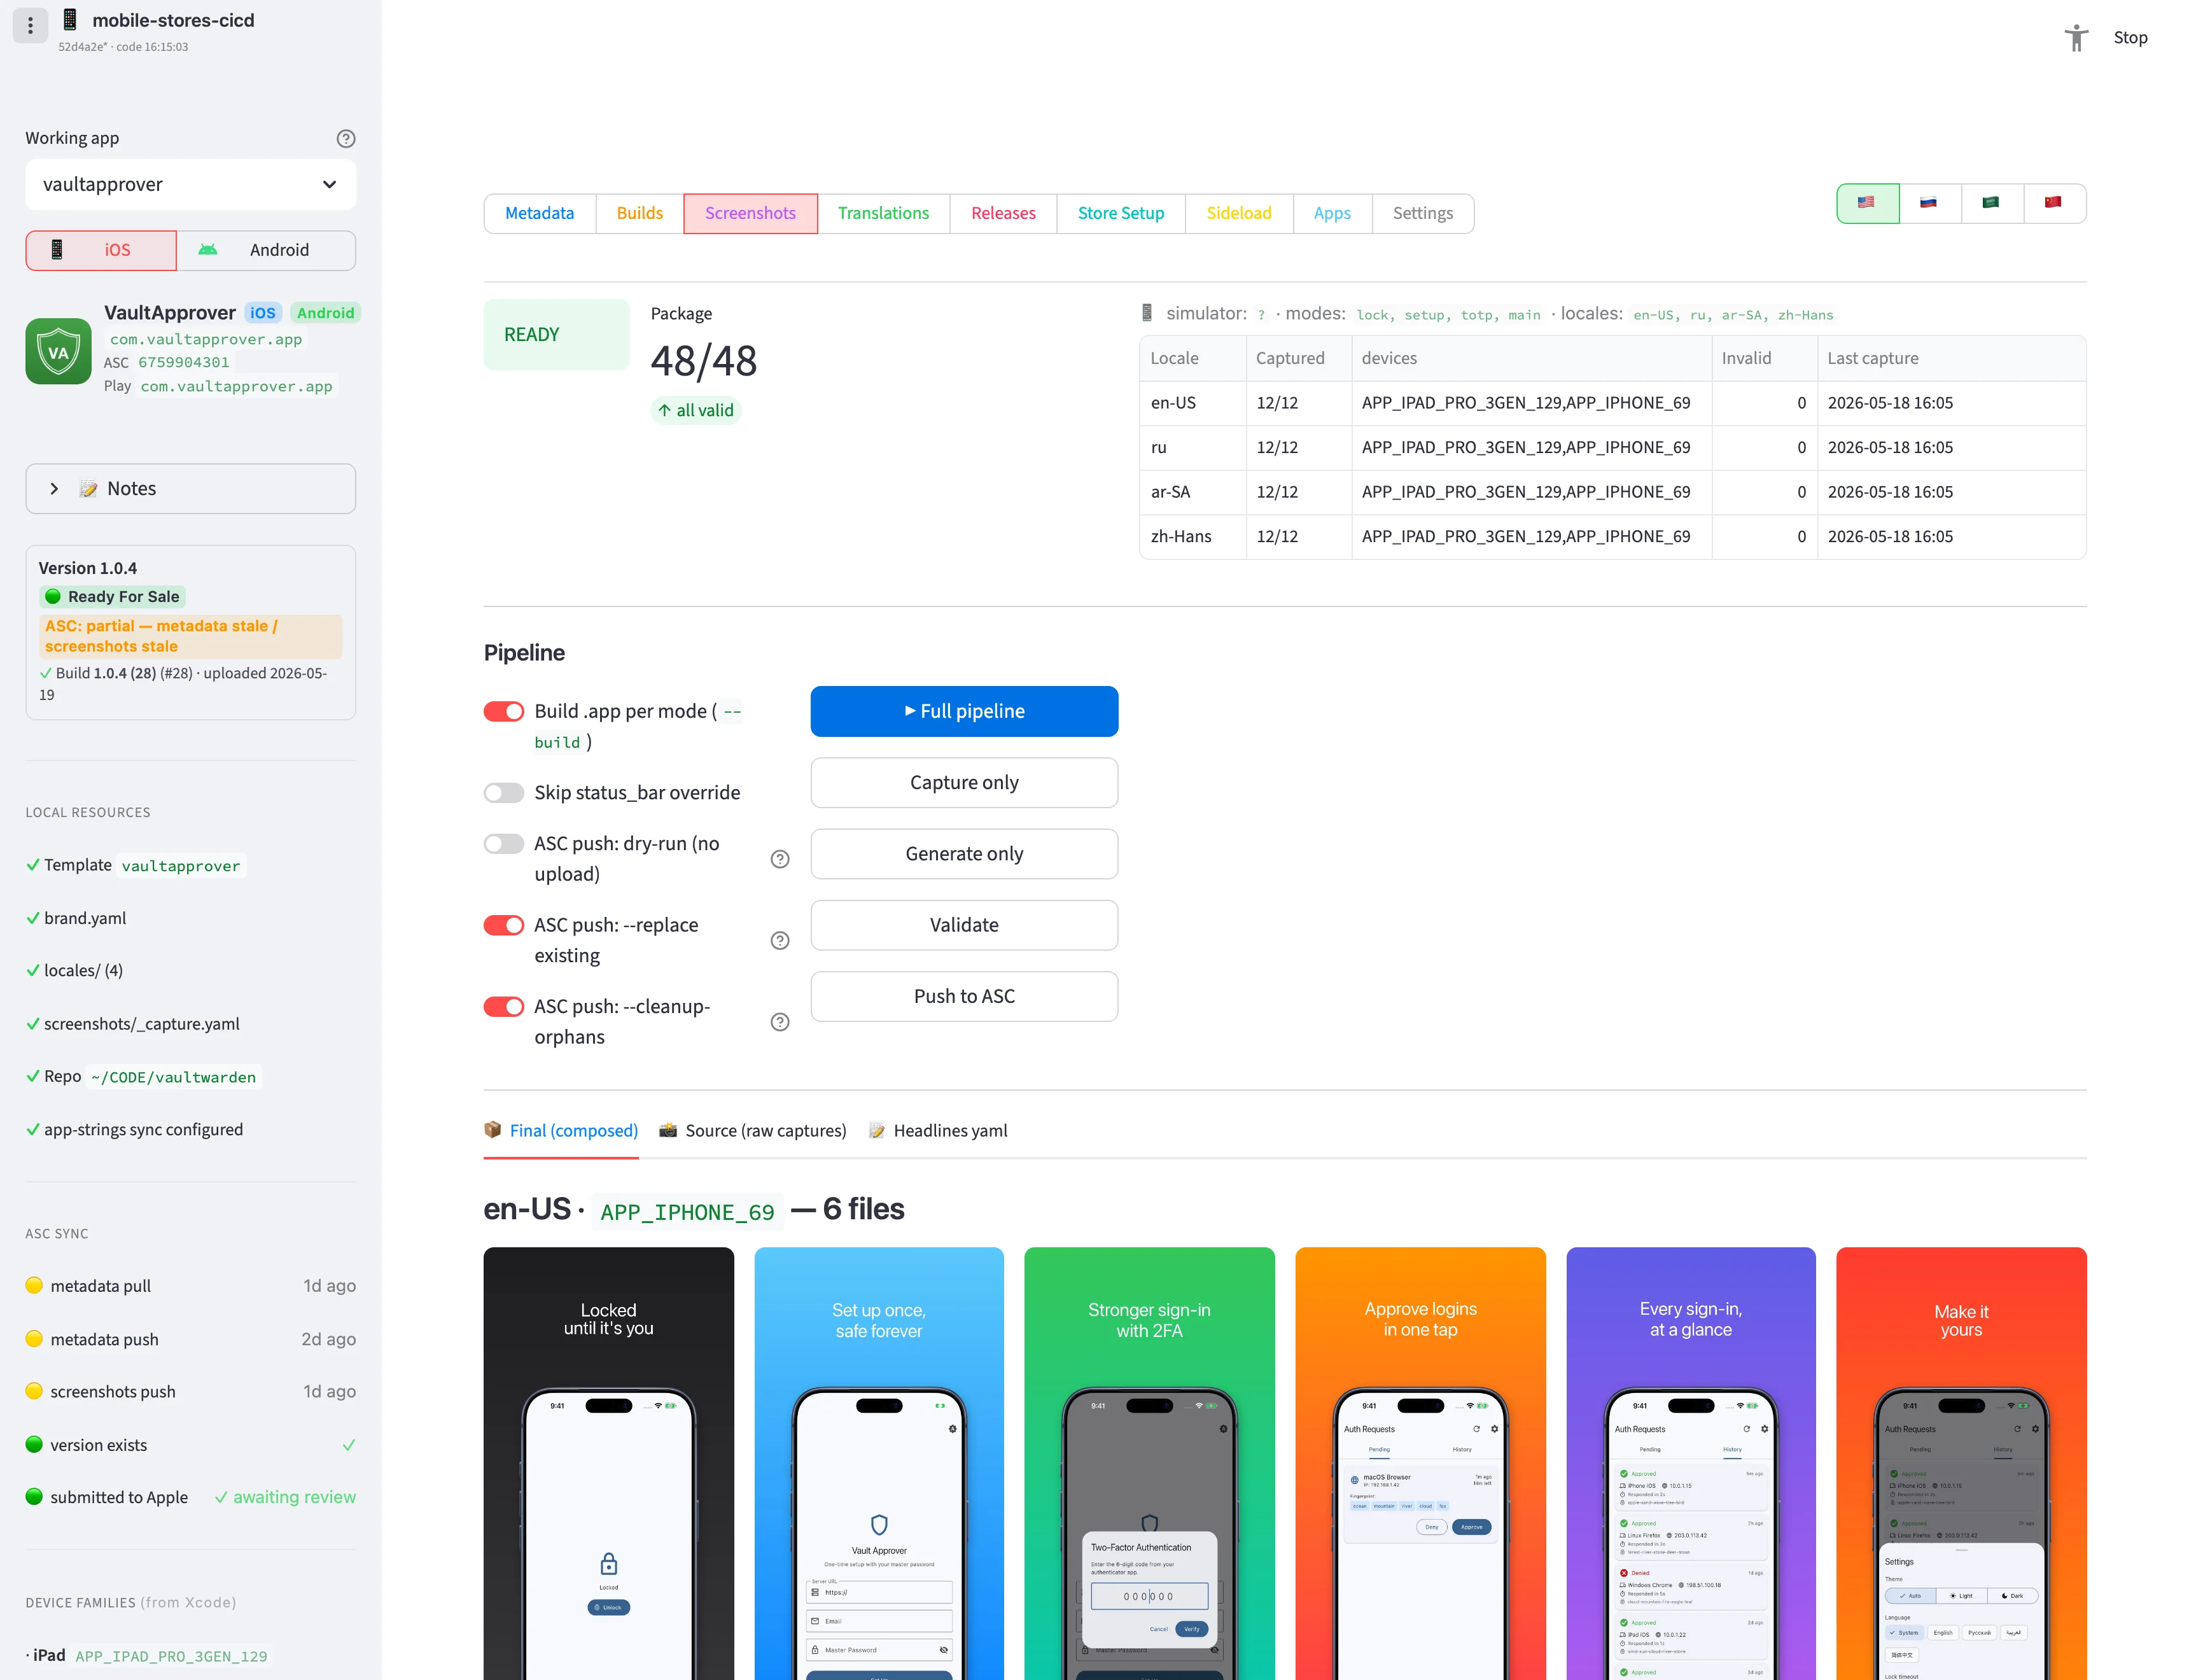Click the simulator phone icon above locale table
This screenshot has height=1680, width=2189.
pyautogui.click(x=1147, y=313)
